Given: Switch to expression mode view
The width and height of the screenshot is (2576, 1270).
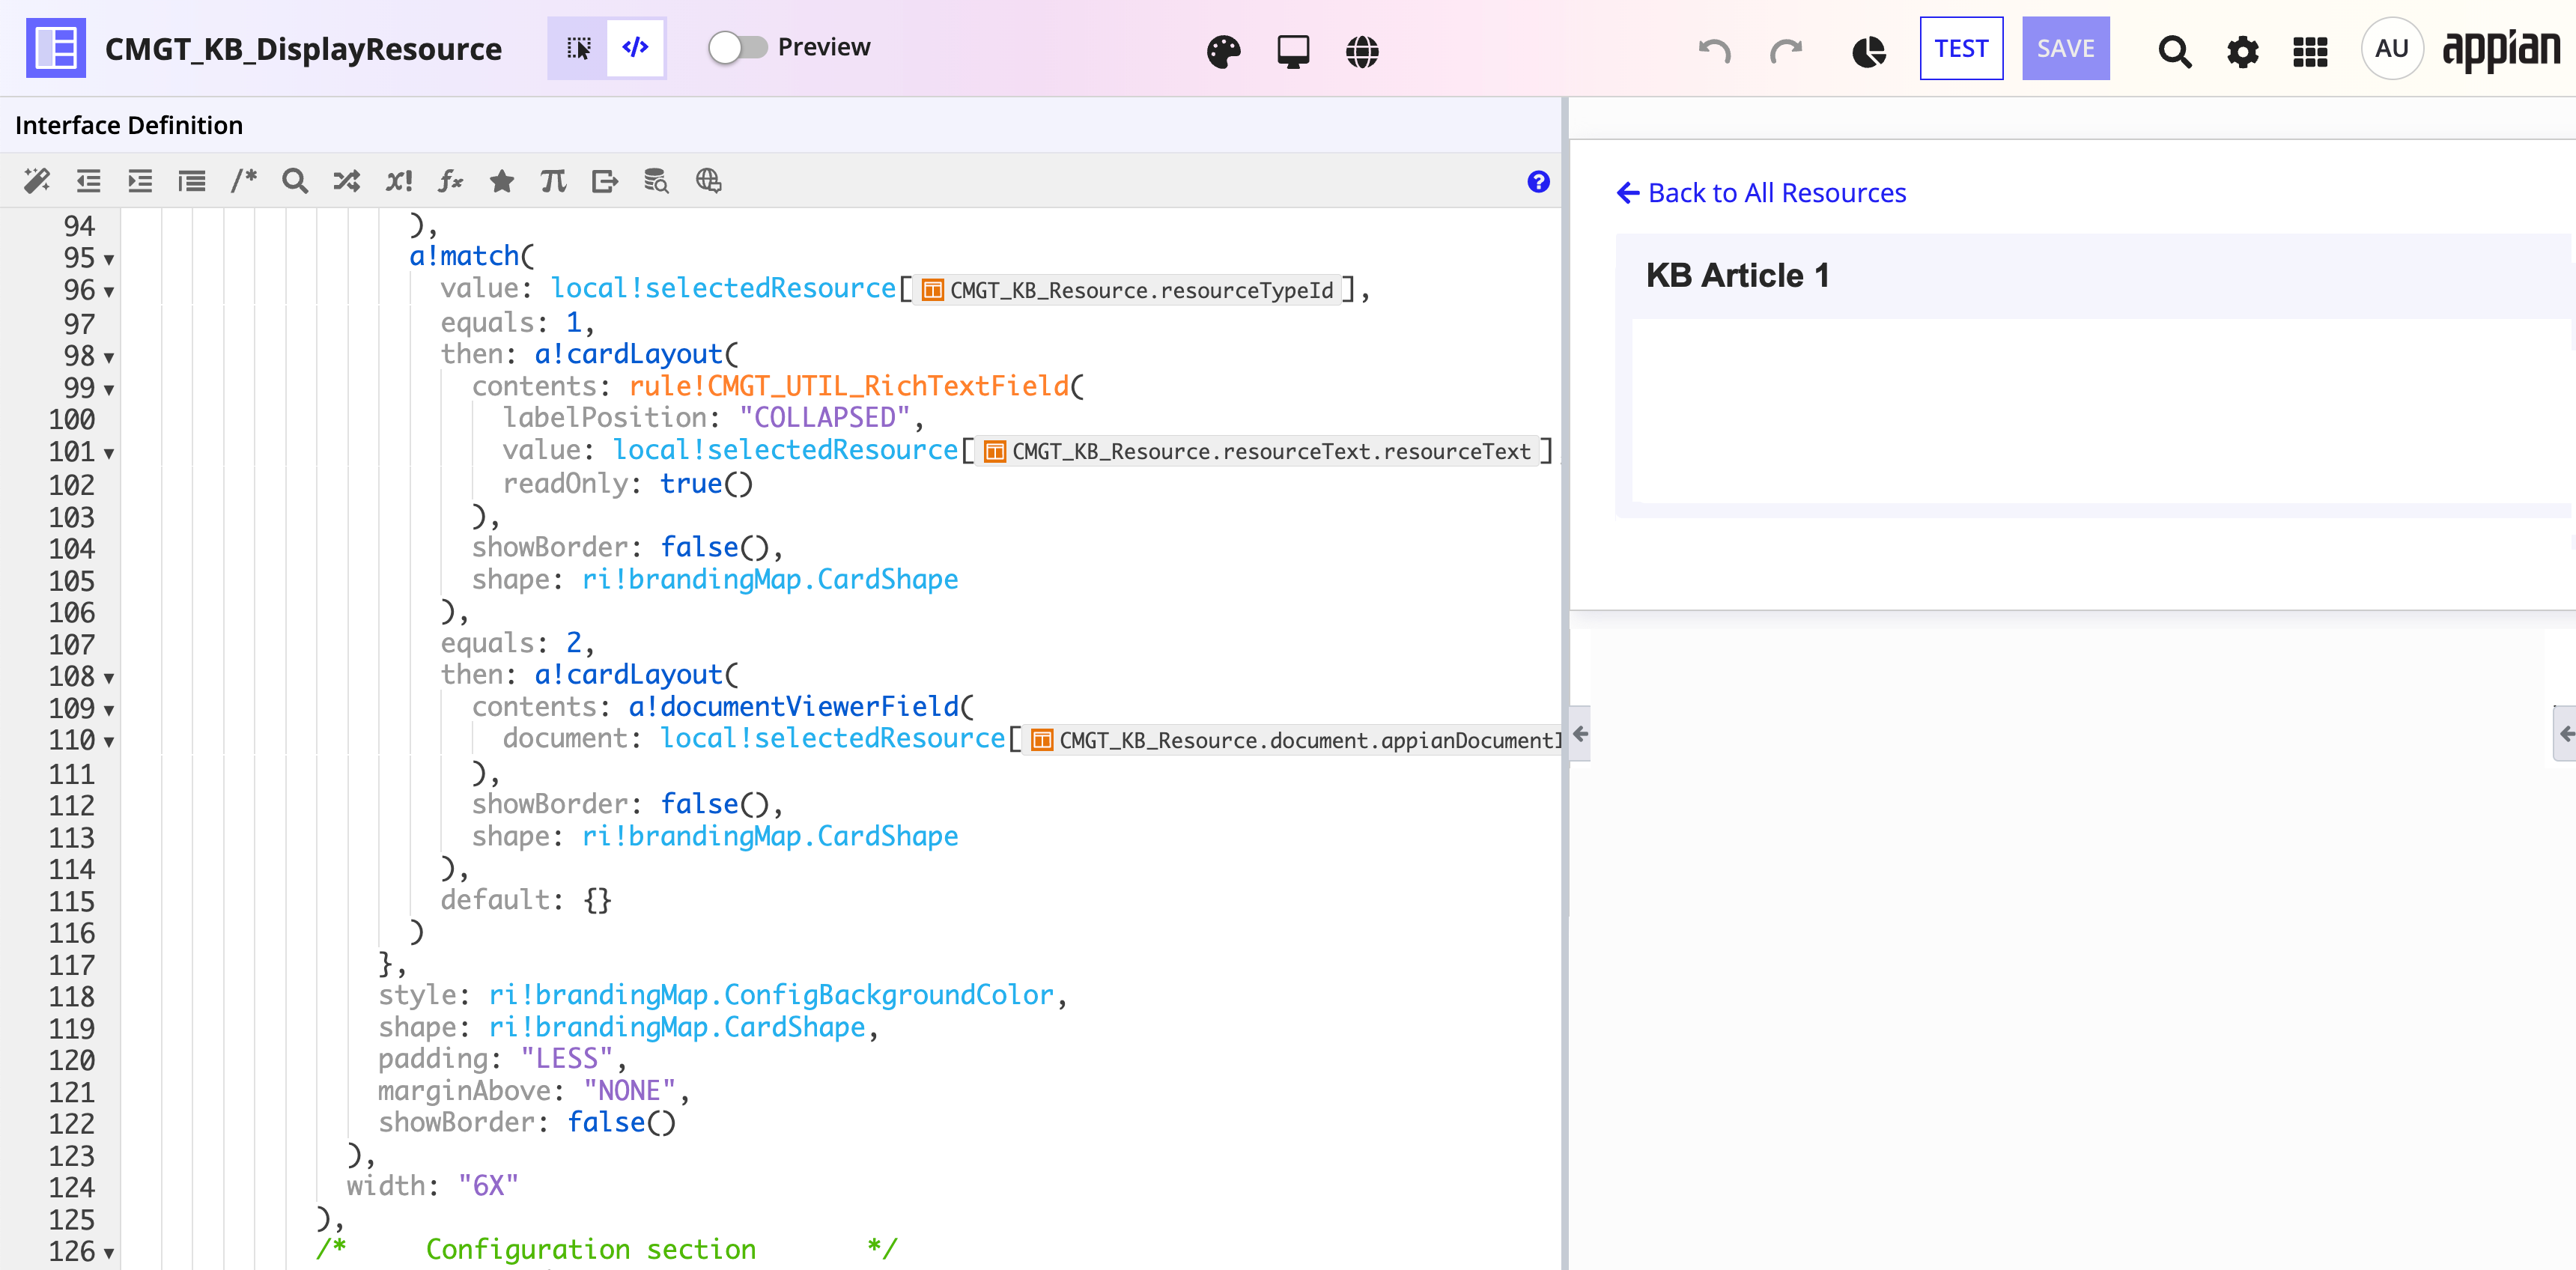Looking at the screenshot, I should click(x=635, y=48).
